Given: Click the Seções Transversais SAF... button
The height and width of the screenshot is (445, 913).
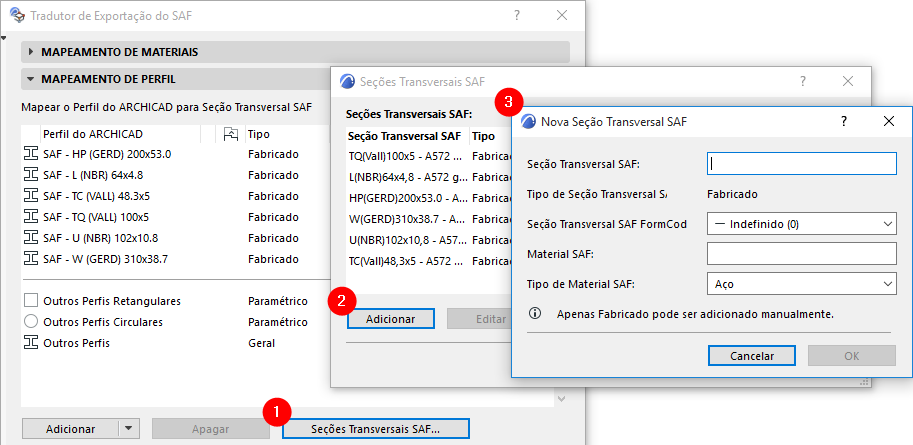Looking at the screenshot, I should point(376,429).
